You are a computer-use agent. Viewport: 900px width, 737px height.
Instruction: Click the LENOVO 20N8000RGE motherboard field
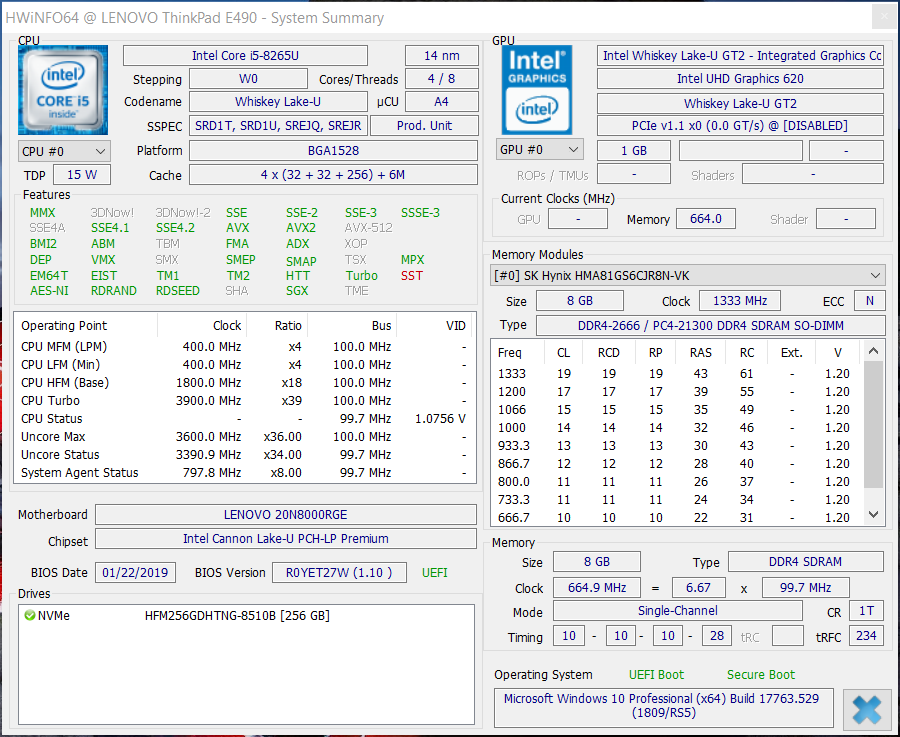(286, 514)
